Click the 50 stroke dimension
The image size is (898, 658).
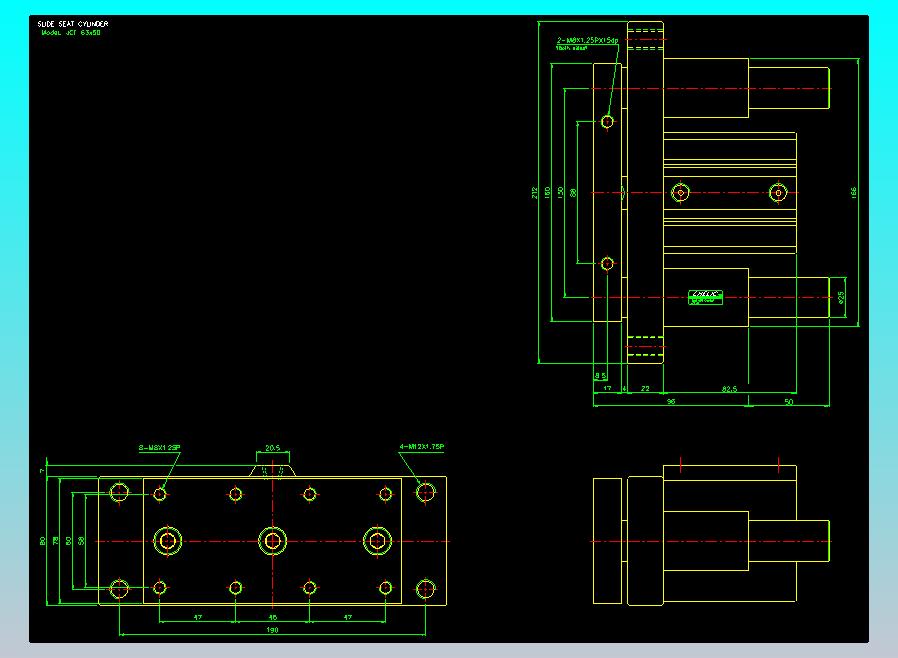click(x=789, y=402)
